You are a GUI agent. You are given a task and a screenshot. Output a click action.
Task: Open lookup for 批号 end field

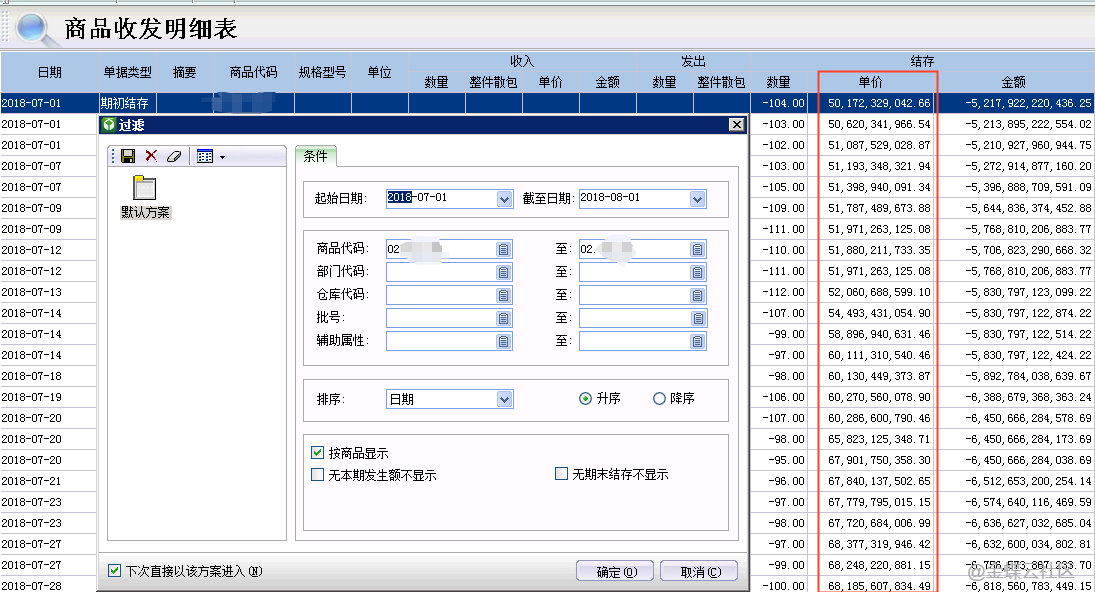click(x=697, y=318)
